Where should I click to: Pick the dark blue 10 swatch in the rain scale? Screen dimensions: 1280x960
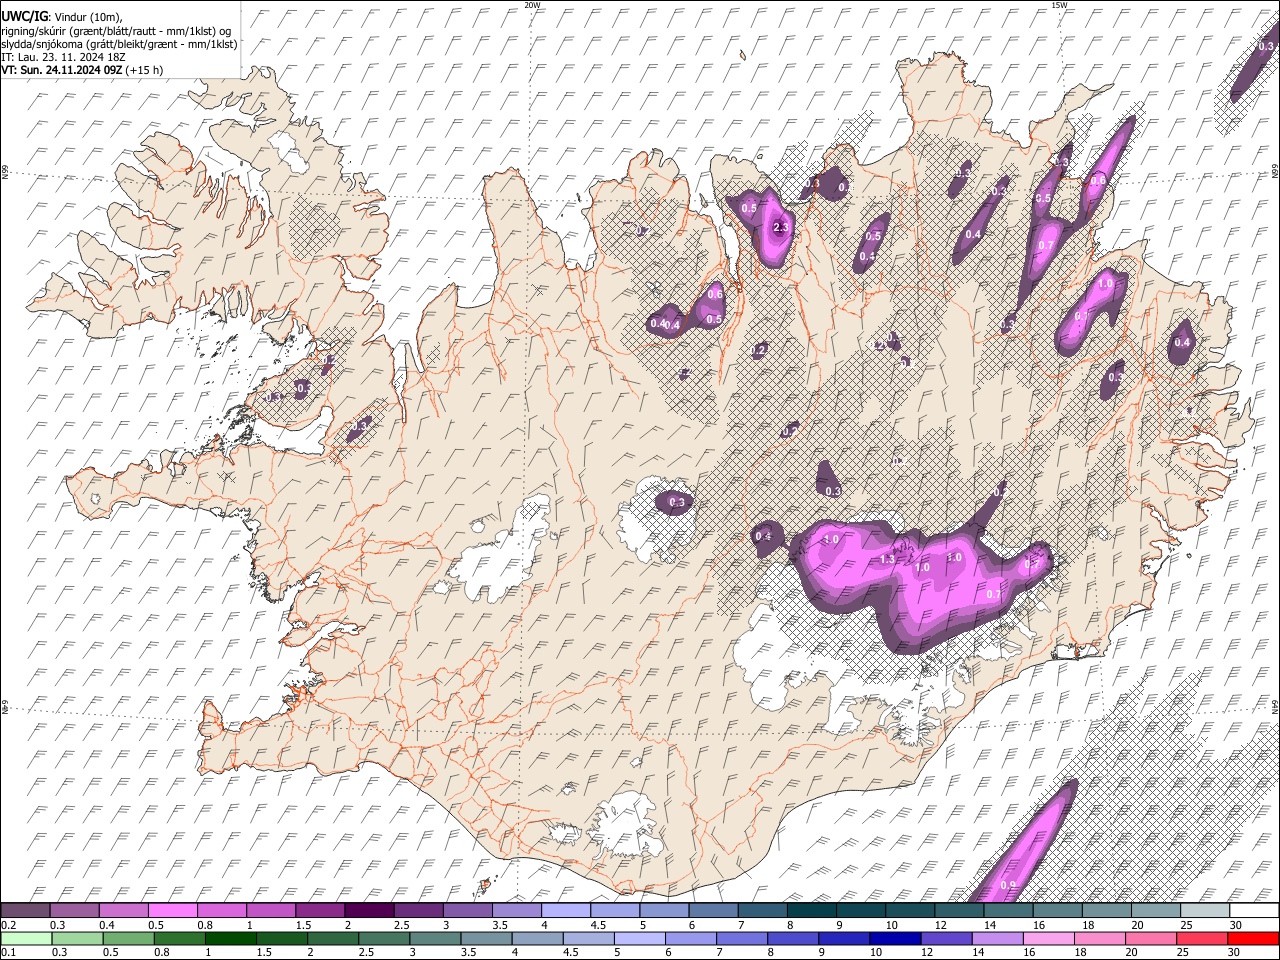(896, 938)
